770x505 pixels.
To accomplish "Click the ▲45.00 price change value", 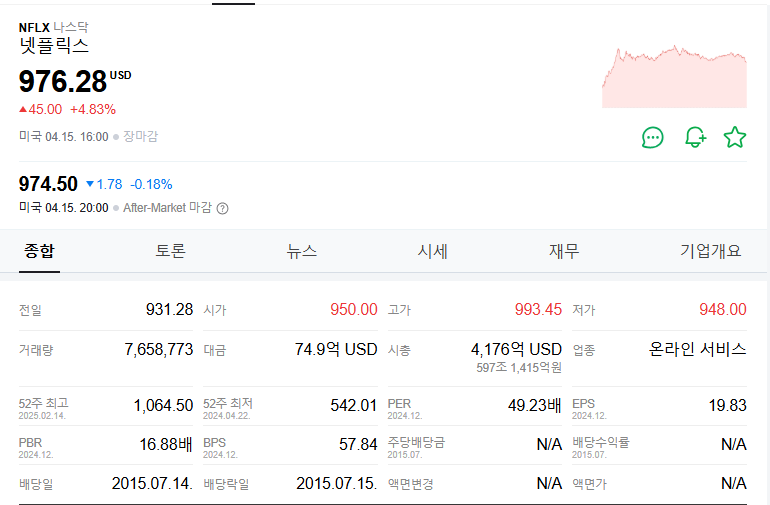I will (41, 109).
